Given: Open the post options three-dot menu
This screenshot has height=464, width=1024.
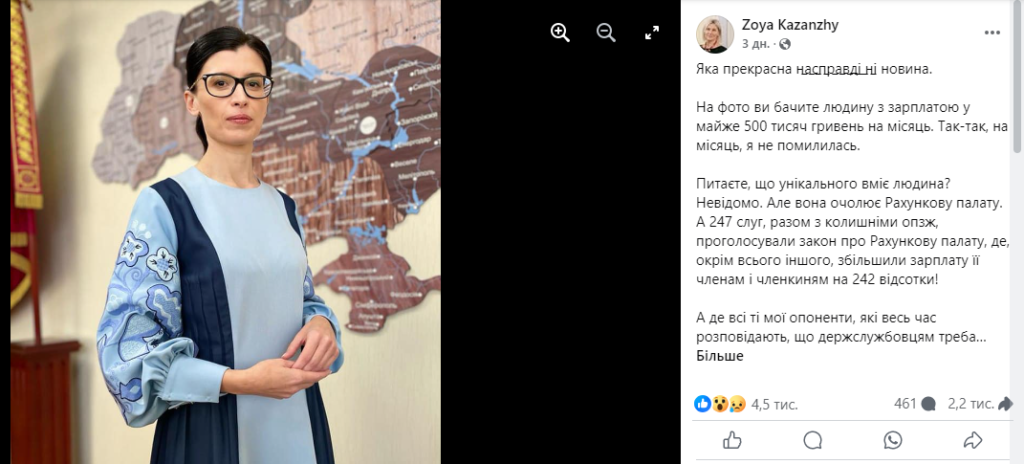Looking at the screenshot, I should (x=993, y=33).
